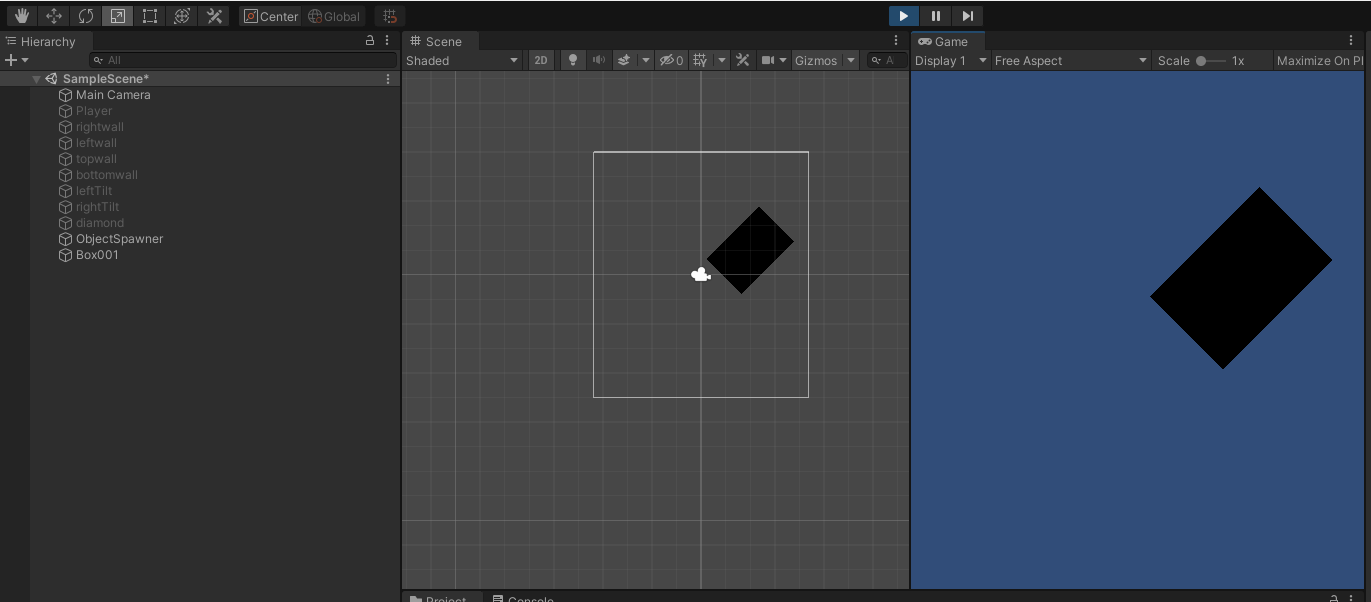Viewport: 1371px width, 602px height.
Task: Click Maximize On Play
Action: pos(1318,60)
